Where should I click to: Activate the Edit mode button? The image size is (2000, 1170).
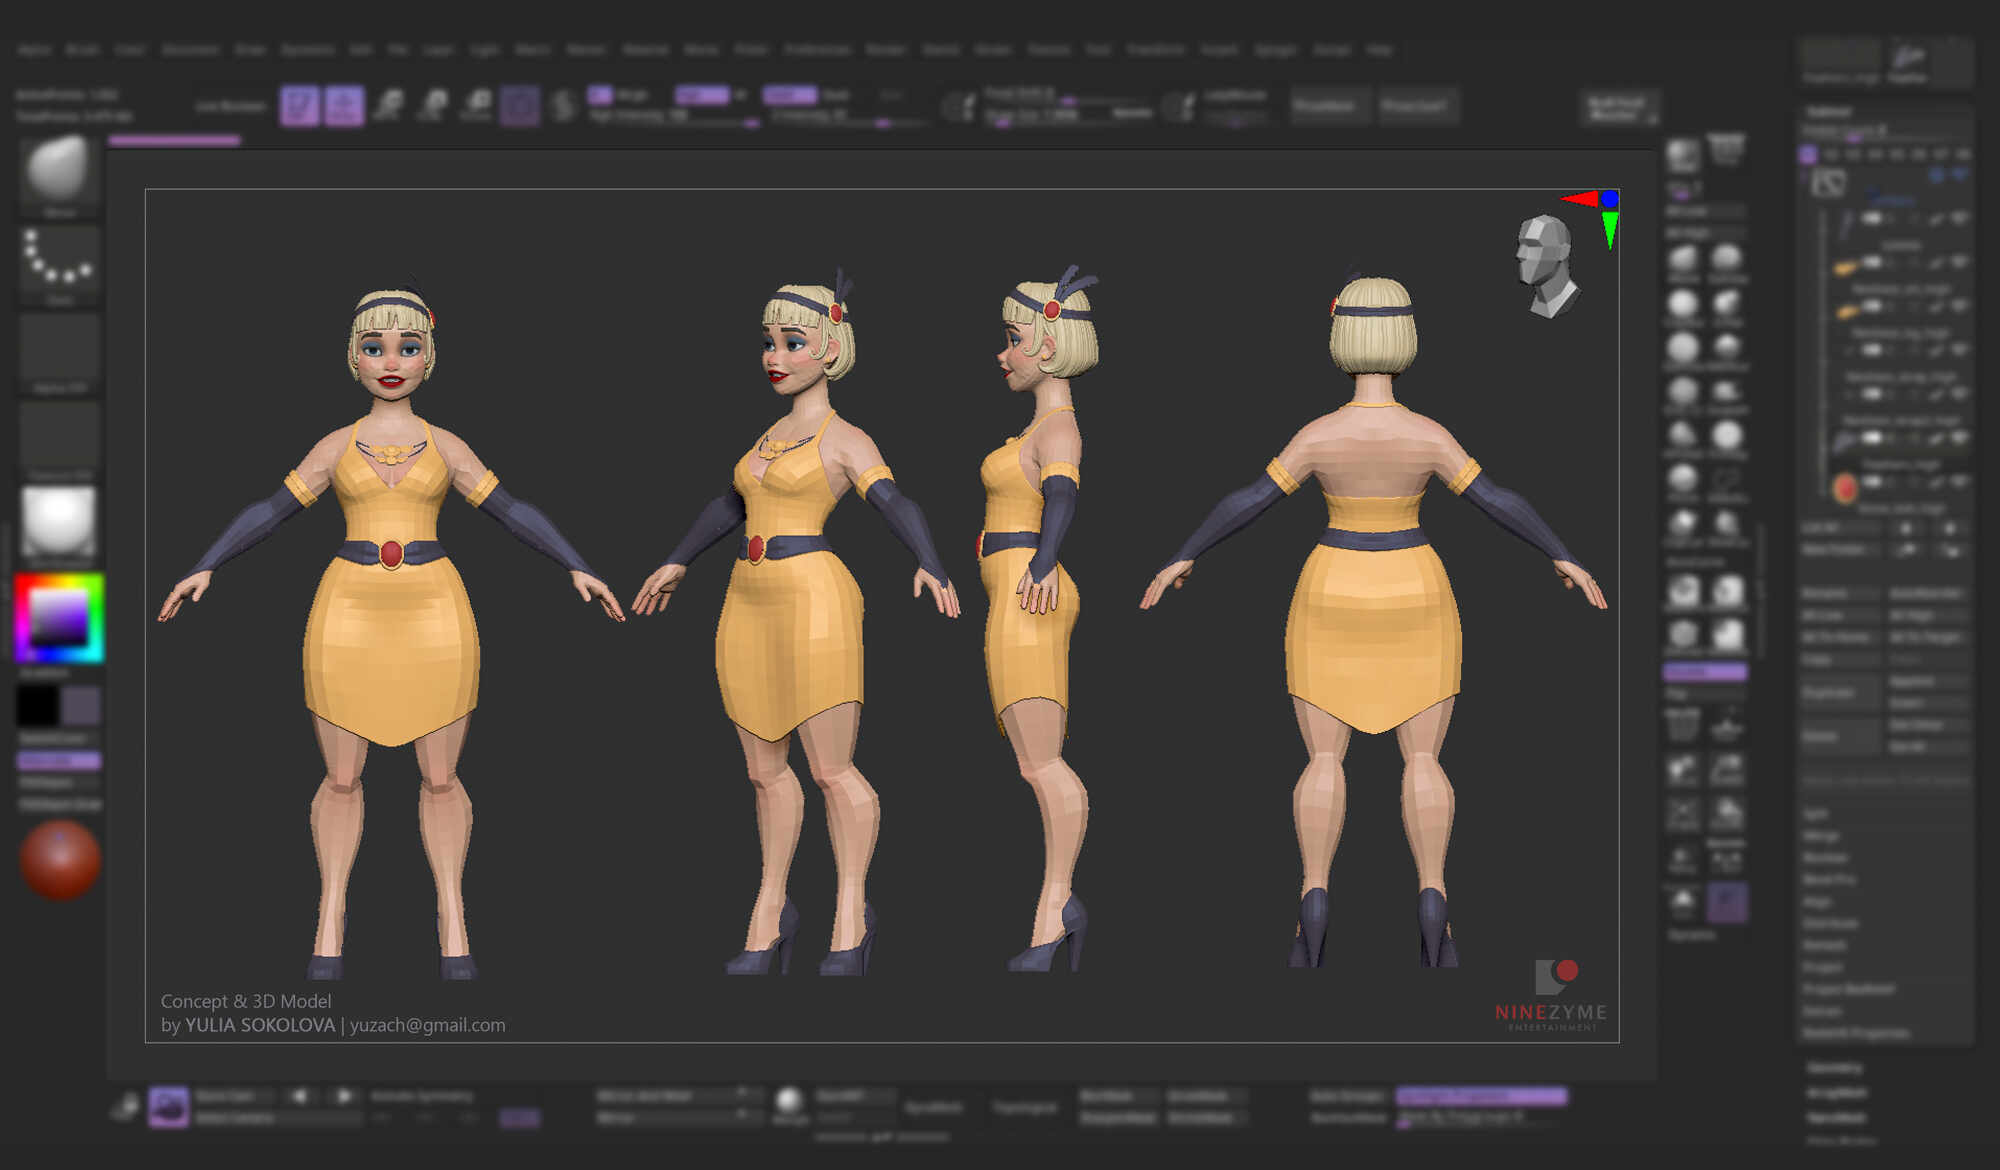[x=299, y=106]
